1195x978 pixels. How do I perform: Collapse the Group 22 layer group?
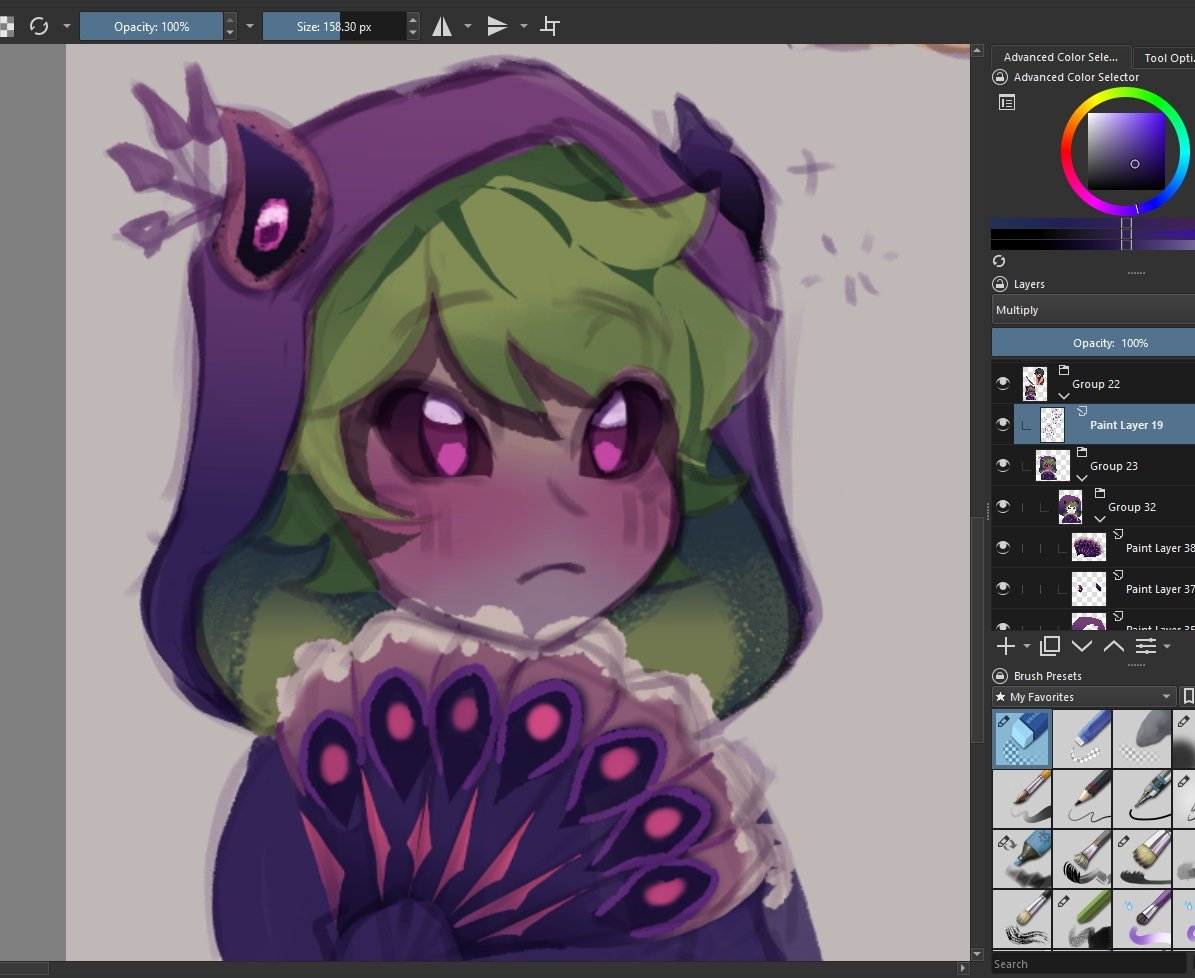point(1064,396)
